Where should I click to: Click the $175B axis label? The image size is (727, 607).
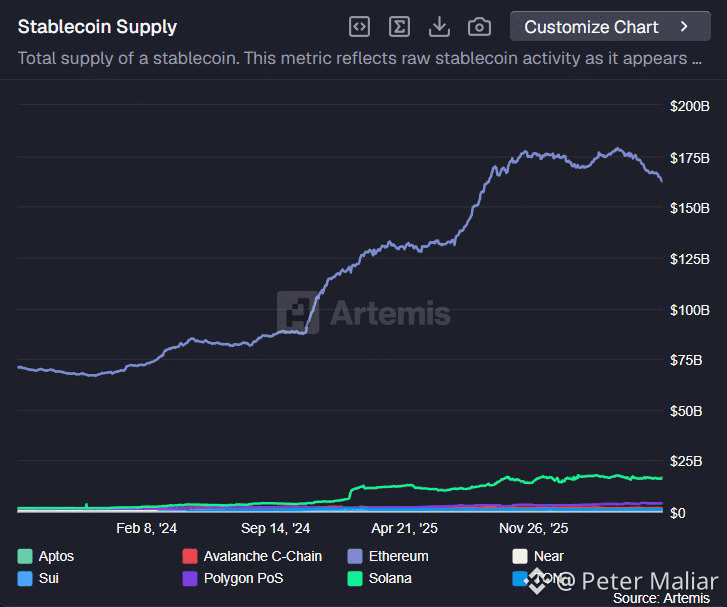pyautogui.click(x=689, y=158)
